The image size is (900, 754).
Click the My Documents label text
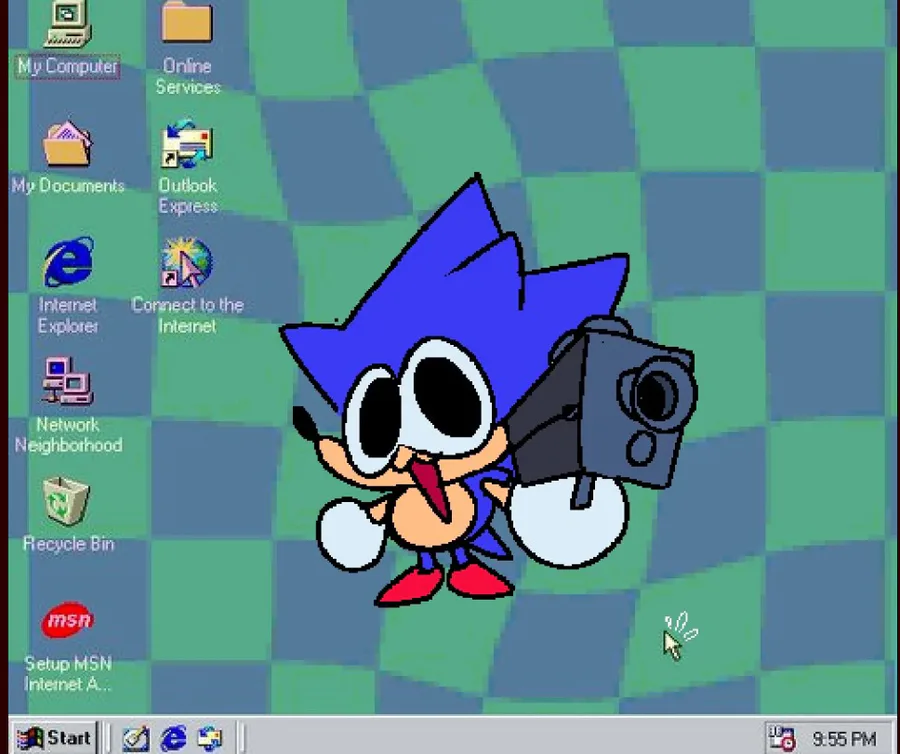(68, 186)
